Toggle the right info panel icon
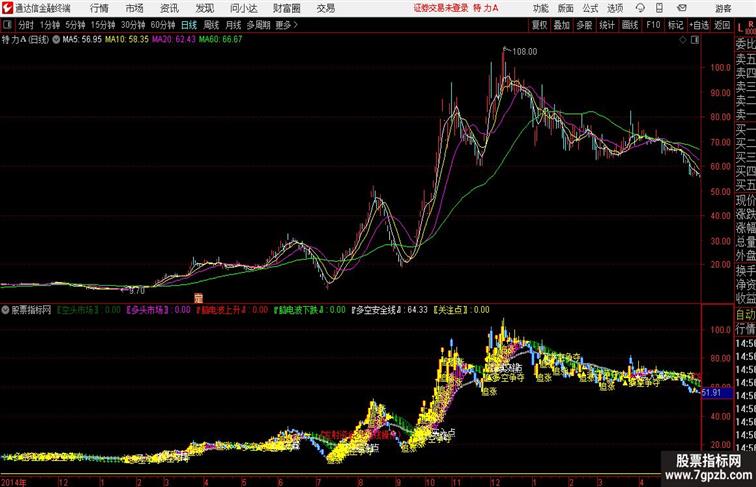 coord(695,40)
